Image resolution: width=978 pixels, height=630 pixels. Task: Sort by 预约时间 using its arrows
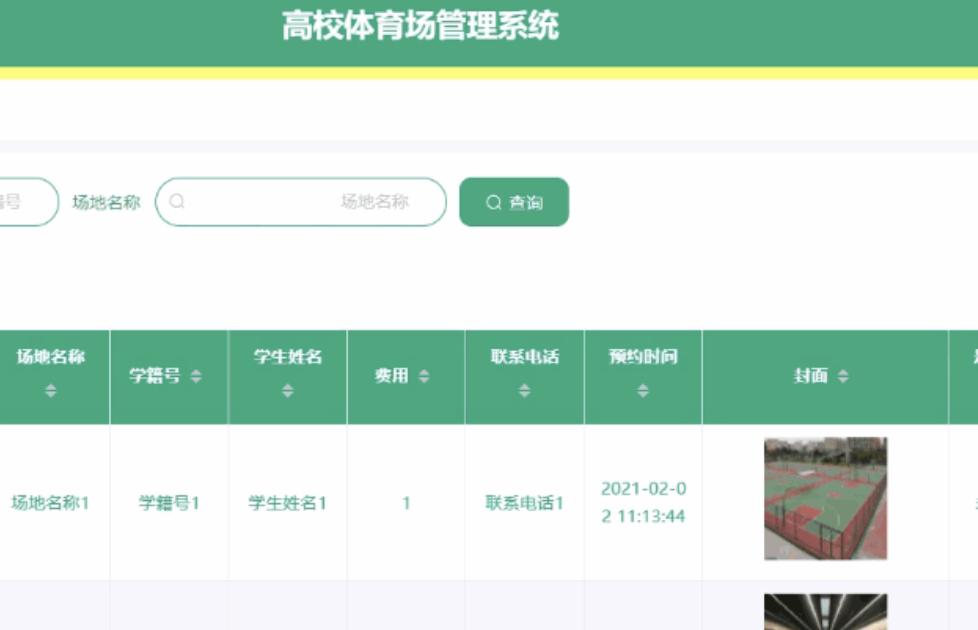point(643,391)
